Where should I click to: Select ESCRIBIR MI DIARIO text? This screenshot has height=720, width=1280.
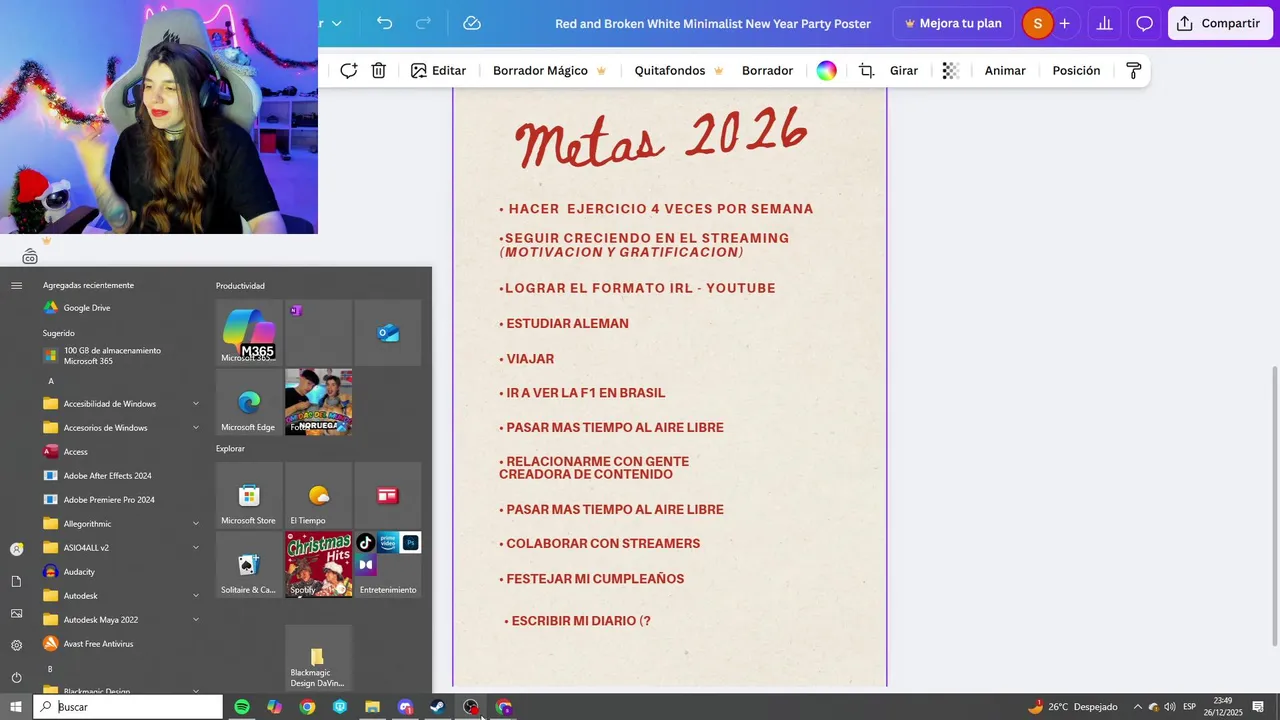point(578,621)
